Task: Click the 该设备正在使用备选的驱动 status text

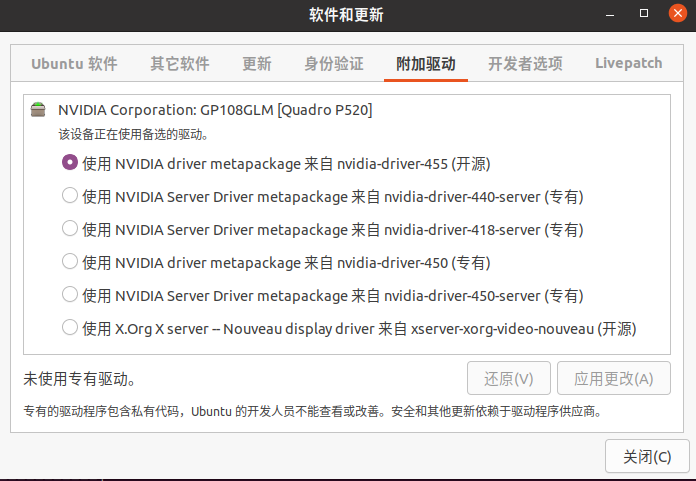Action: 133,134
